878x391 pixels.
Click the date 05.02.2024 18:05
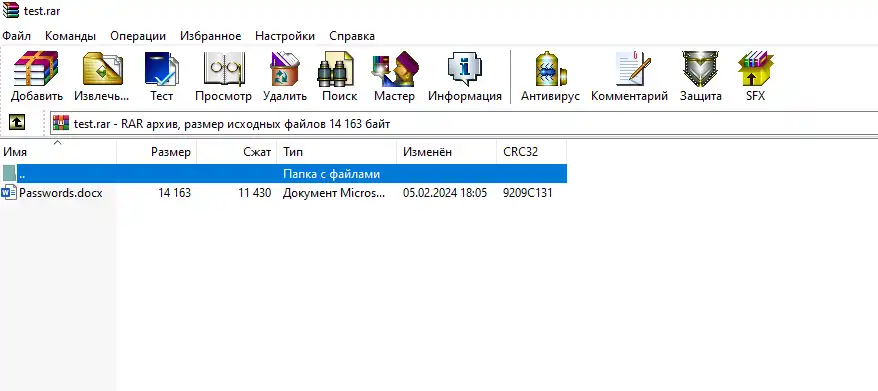pyautogui.click(x=445, y=193)
